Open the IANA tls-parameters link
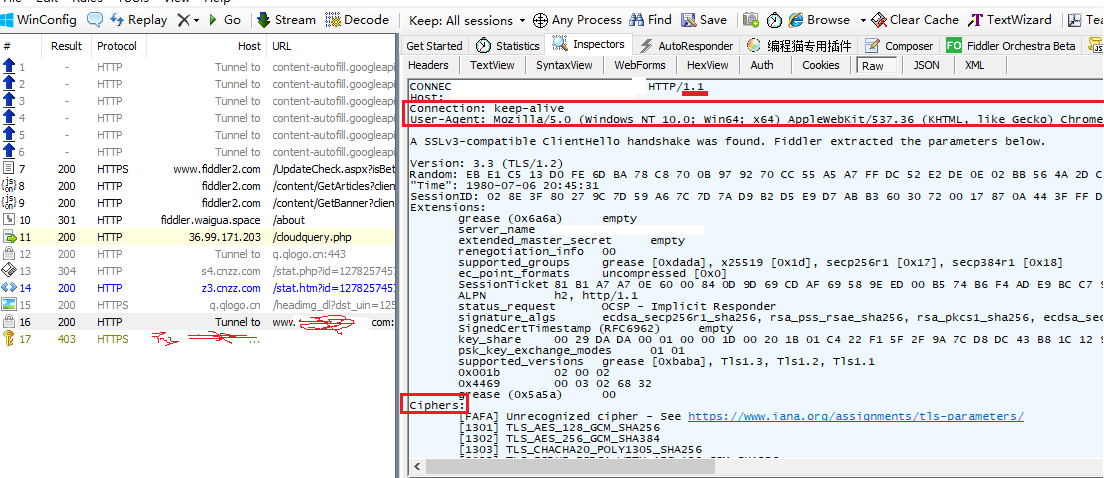 click(x=855, y=416)
